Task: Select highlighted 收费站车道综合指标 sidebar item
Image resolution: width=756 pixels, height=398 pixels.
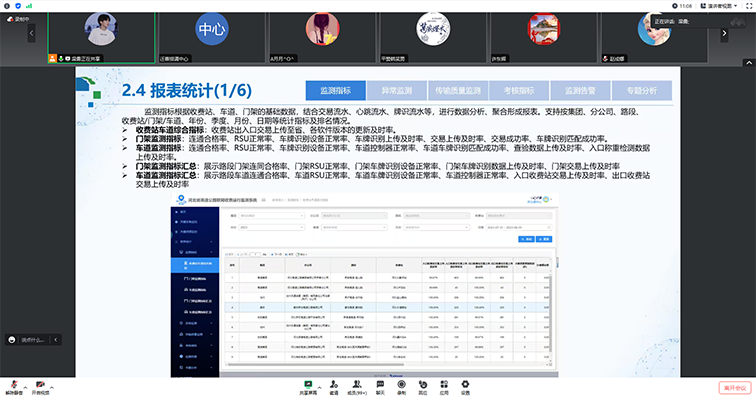Action: tap(195, 265)
